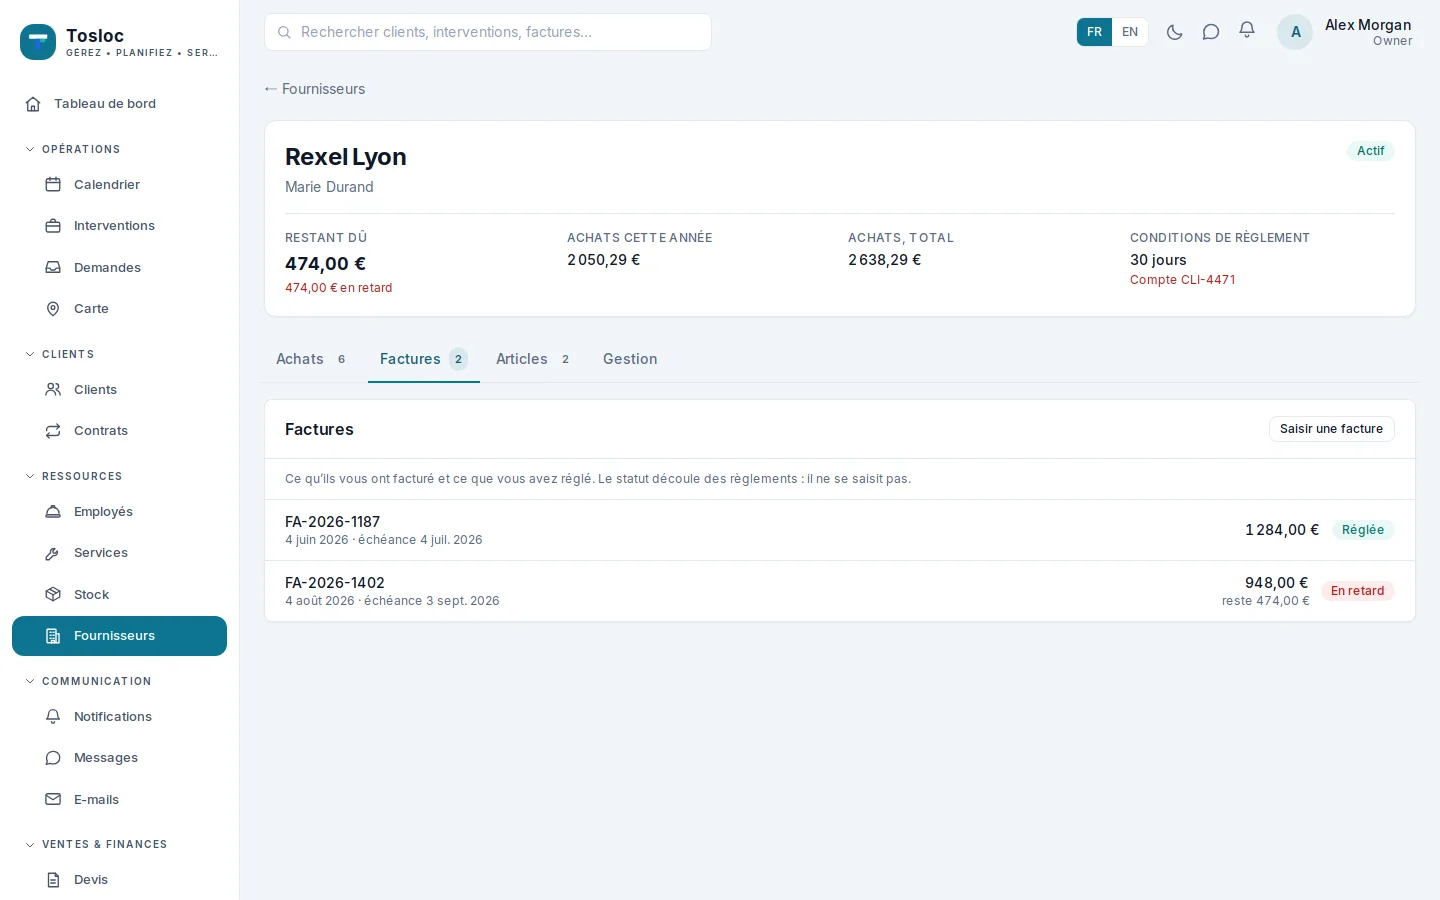
Task: Click the Tosloc logo icon
Action: [38, 42]
